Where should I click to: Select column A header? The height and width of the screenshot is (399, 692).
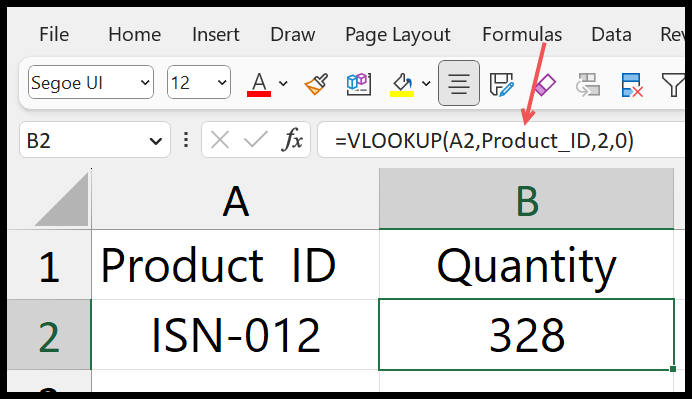(235, 199)
